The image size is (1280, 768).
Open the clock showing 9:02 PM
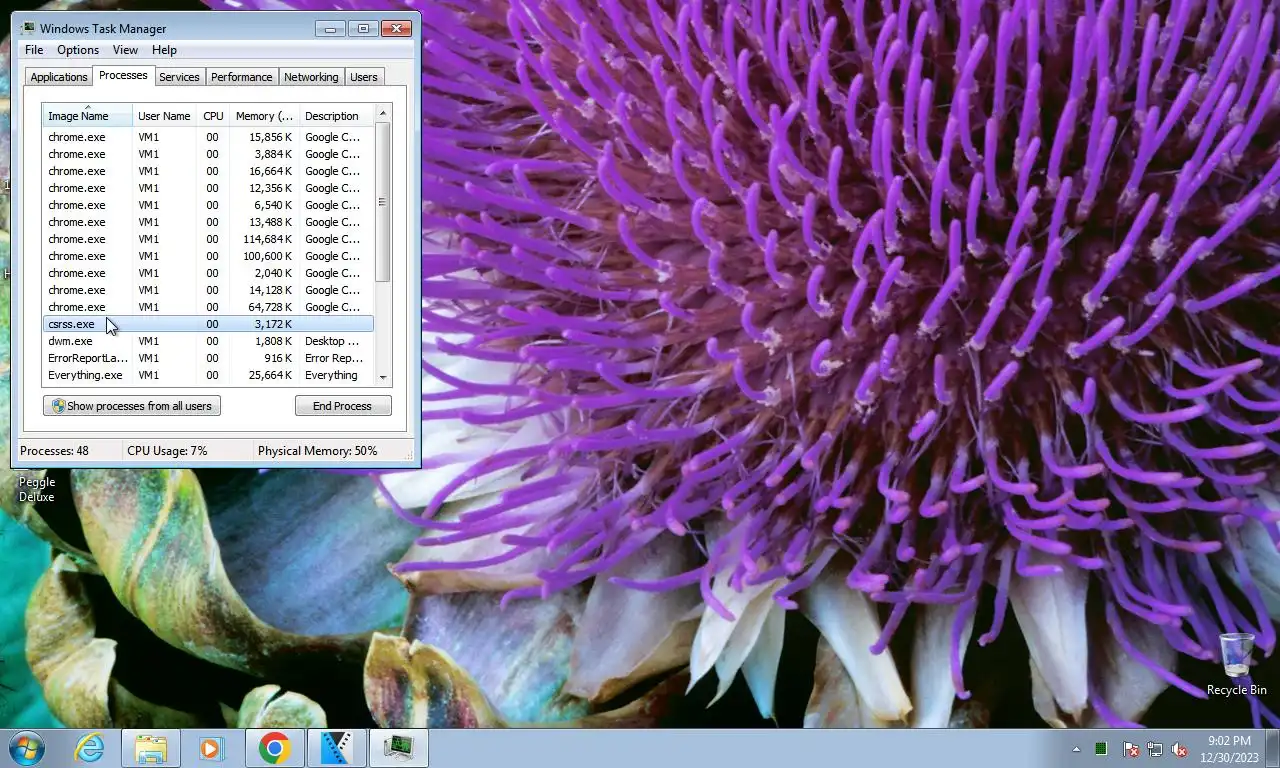1229,749
